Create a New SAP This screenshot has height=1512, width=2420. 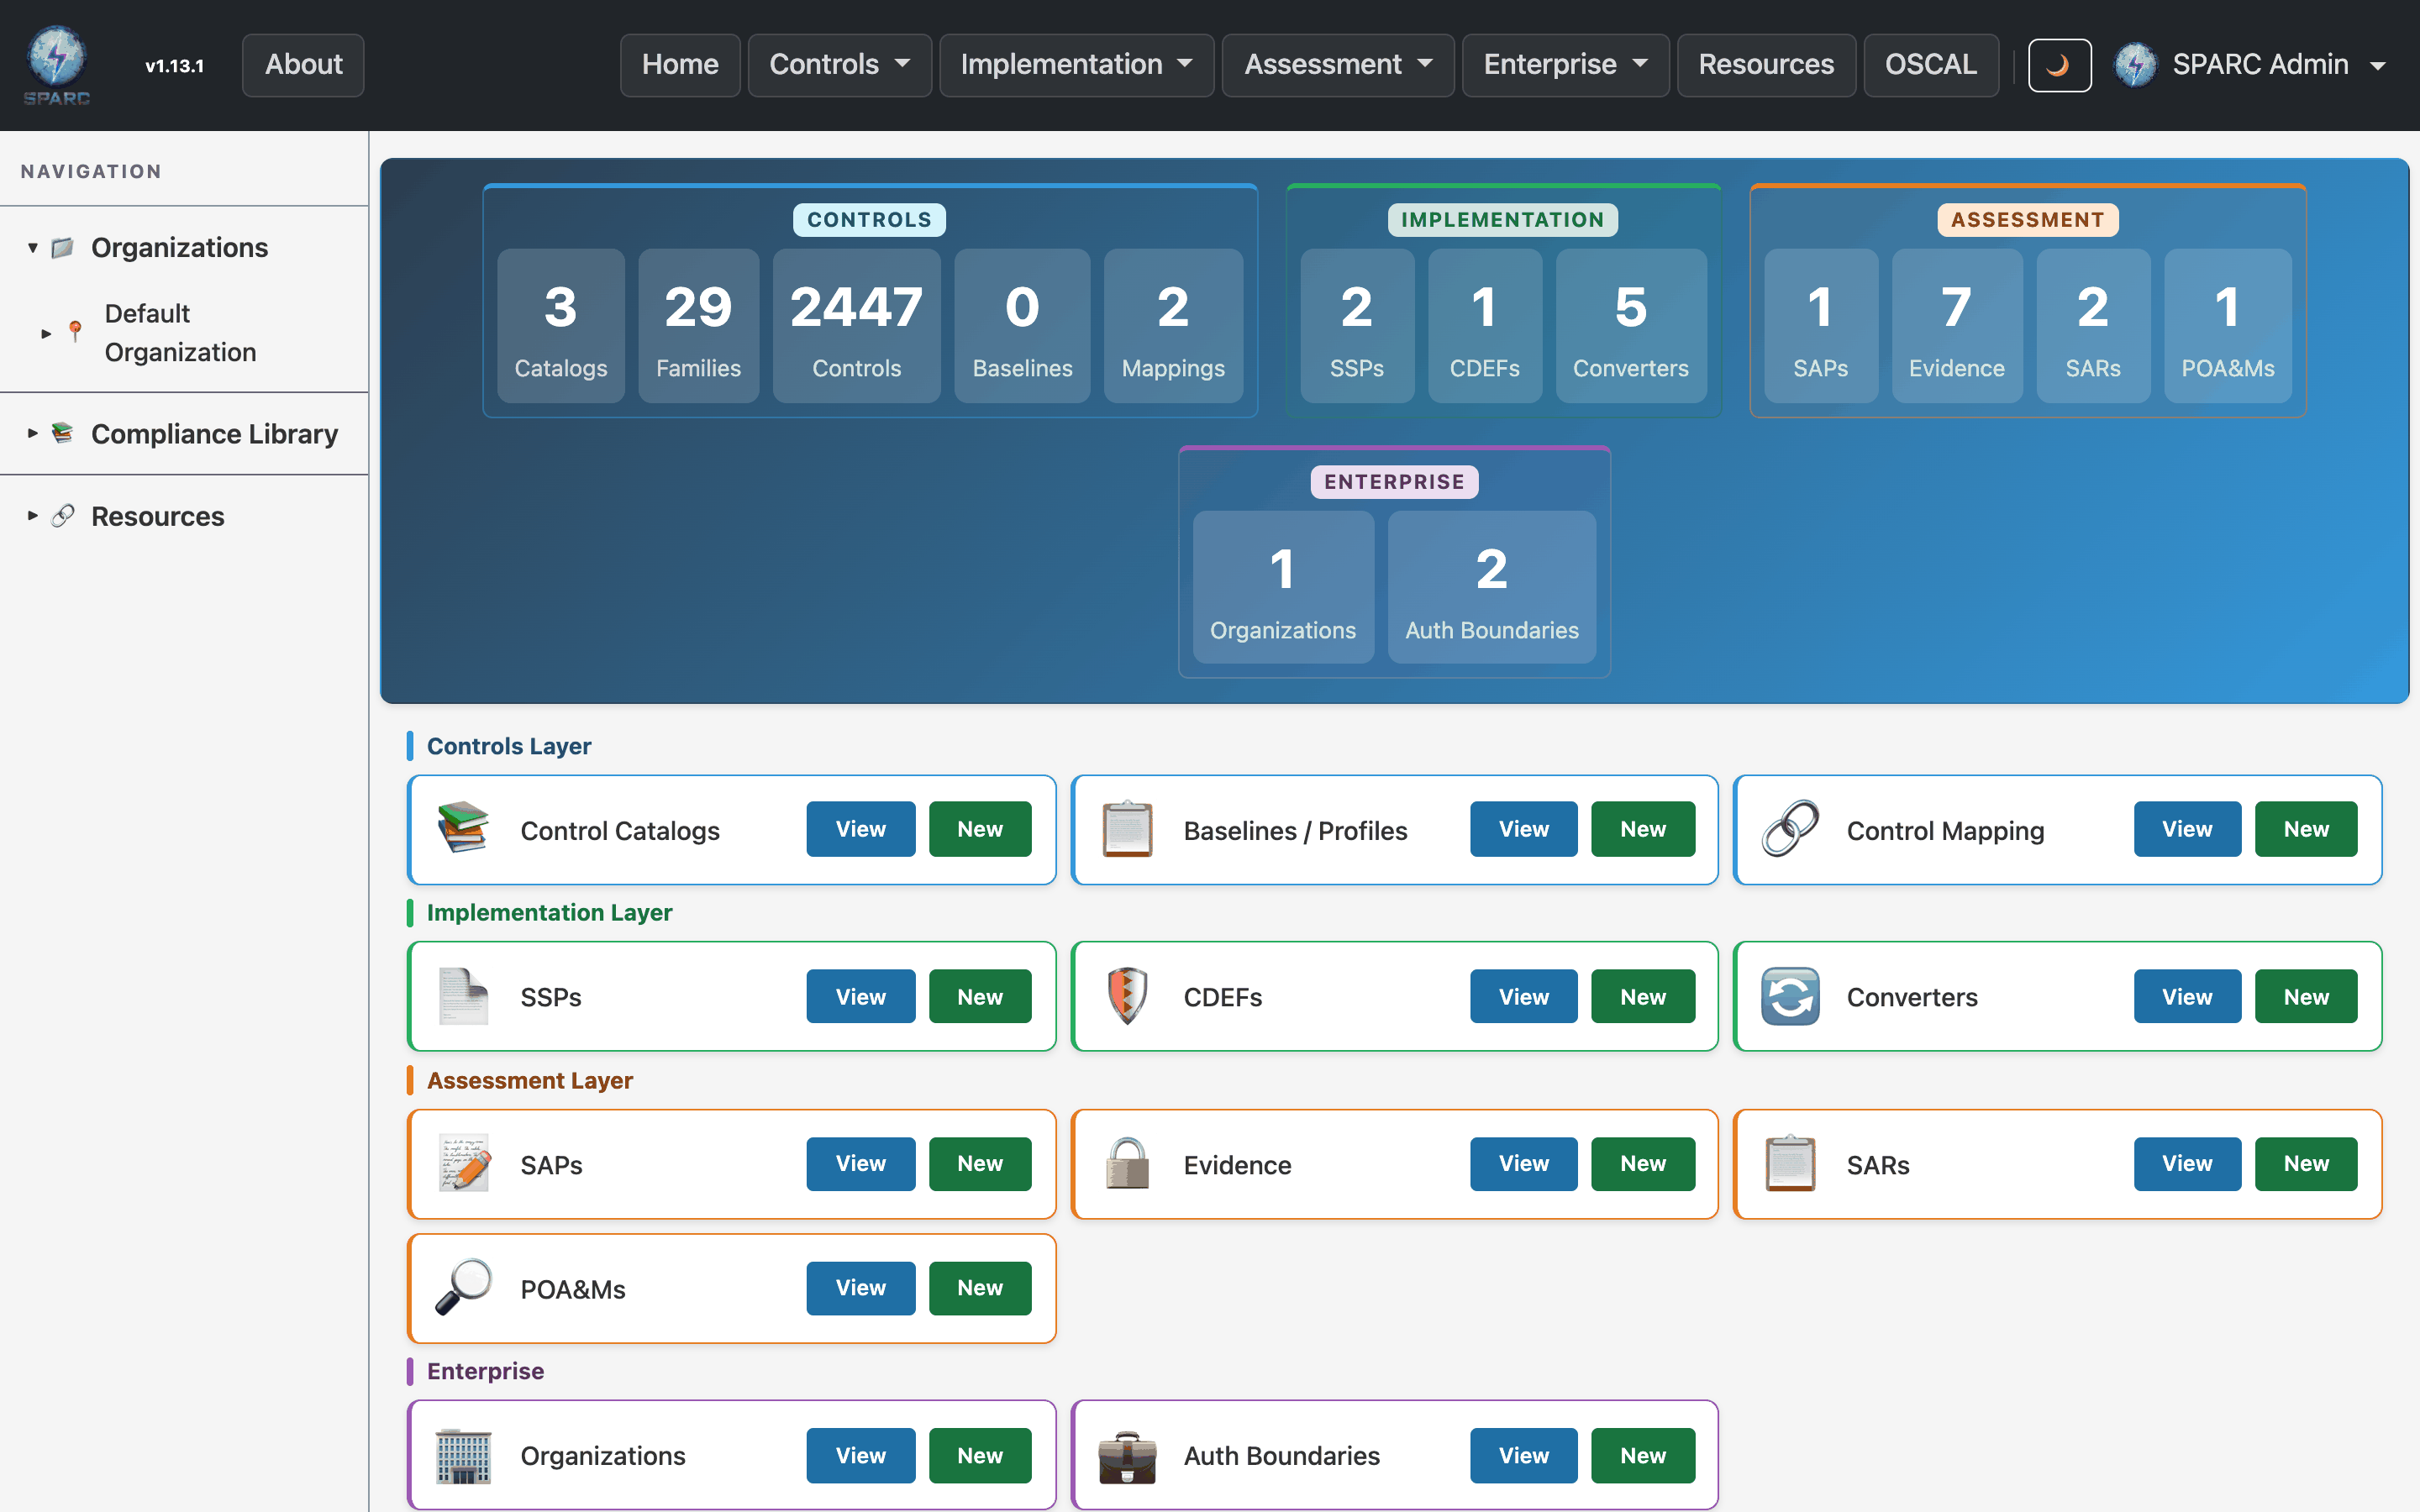pyautogui.click(x=980, y=1163)
